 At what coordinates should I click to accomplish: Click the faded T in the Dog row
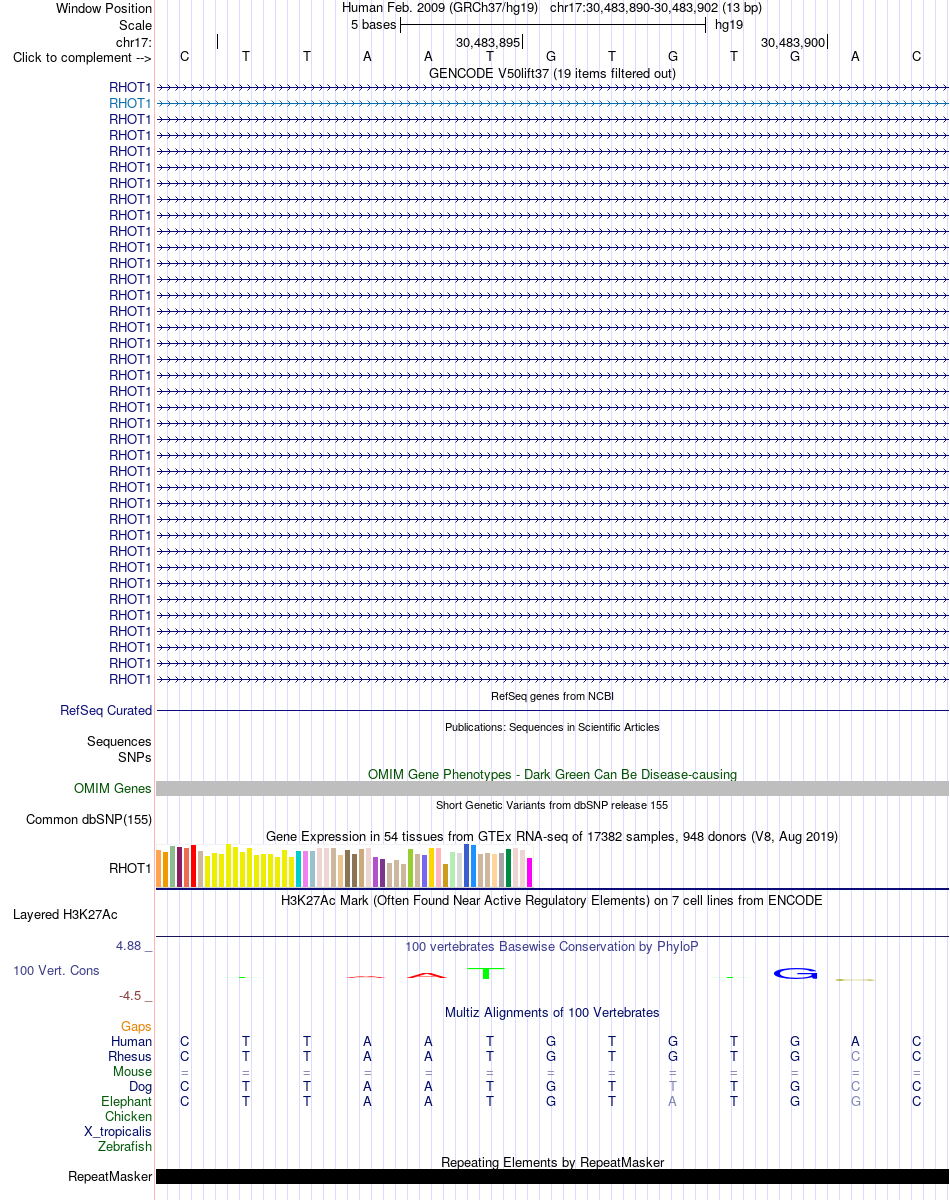point(673,1086)
